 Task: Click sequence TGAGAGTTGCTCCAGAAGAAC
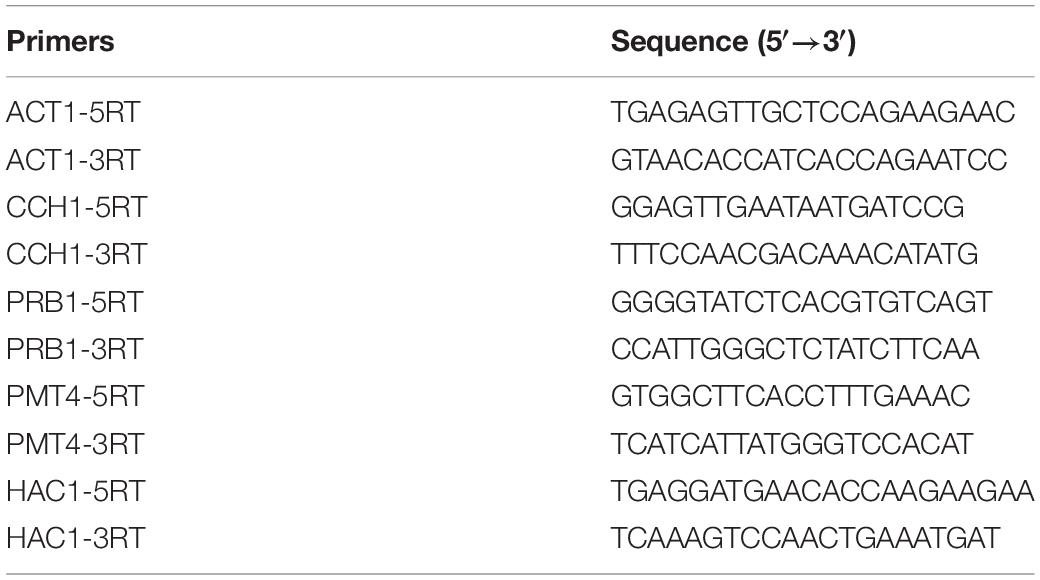click(813, 112)
